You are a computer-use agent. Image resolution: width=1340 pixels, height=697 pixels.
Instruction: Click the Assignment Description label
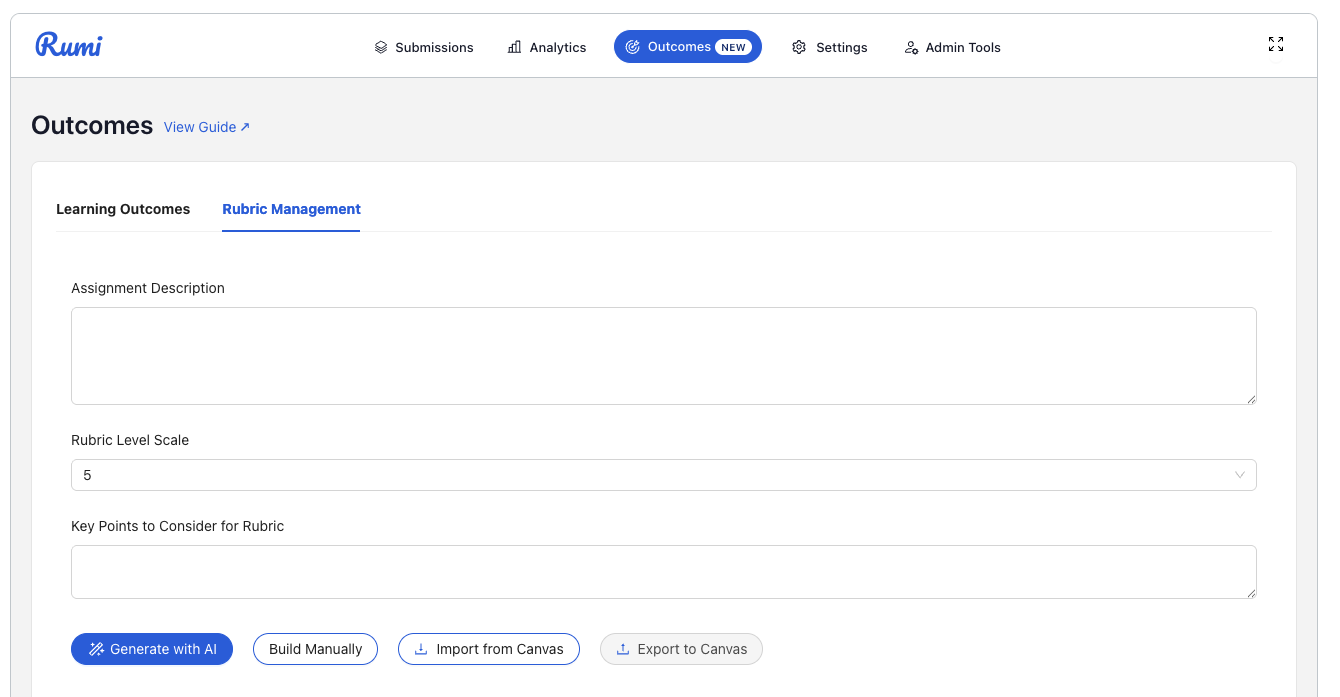coord(148,288)
